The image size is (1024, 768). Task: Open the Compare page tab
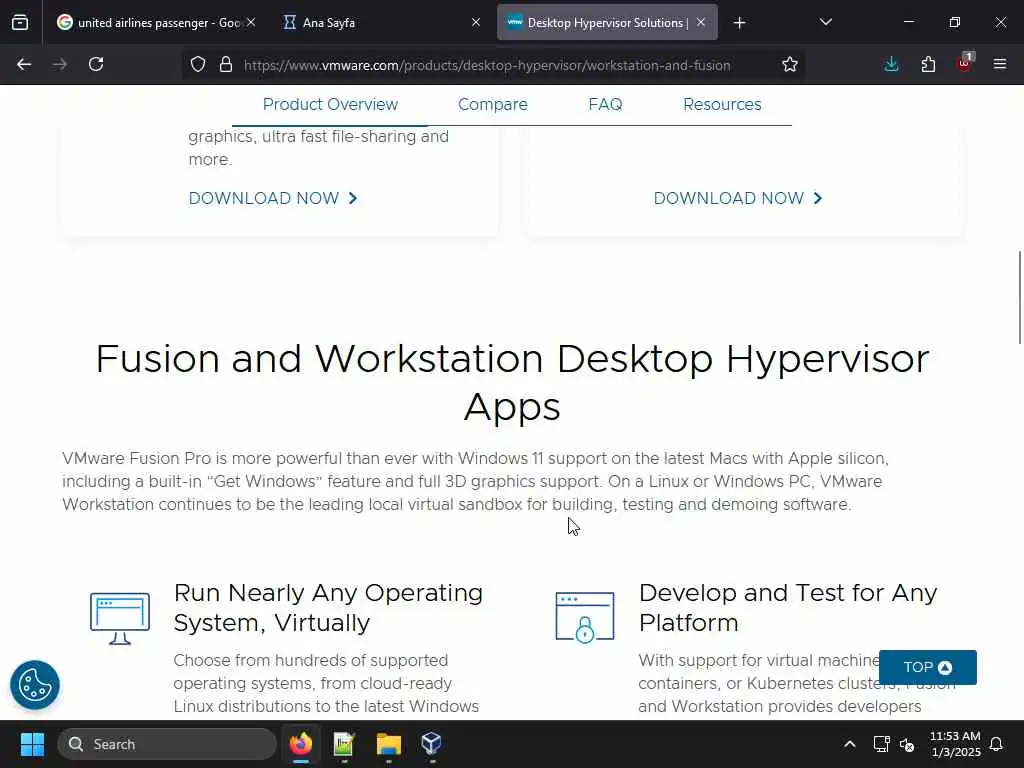[x=492, y=104]
